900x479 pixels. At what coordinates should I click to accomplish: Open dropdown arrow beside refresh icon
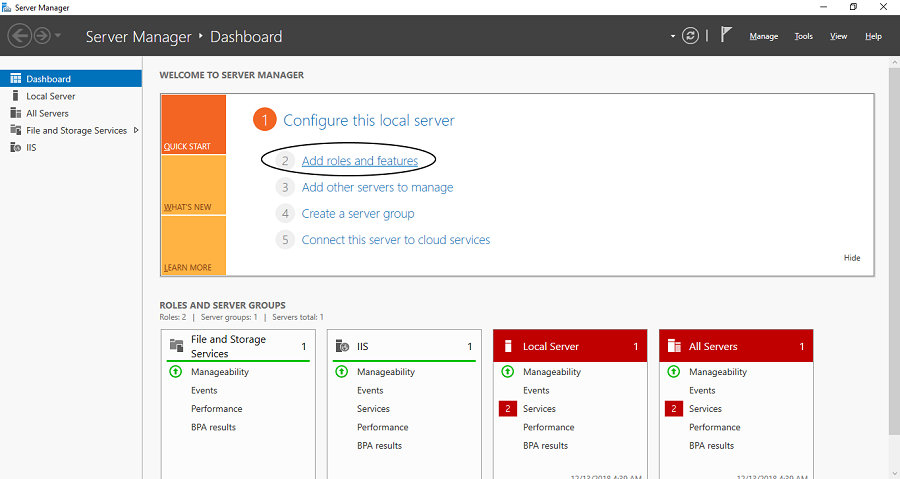673,36
